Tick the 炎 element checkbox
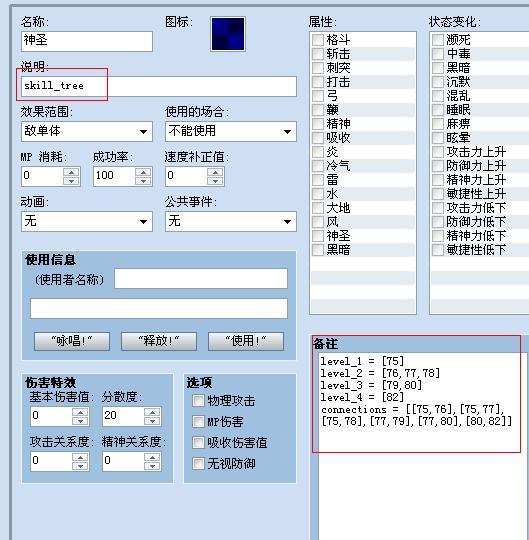The width and height of the screenshot is (529, 540). pos(318,152)
